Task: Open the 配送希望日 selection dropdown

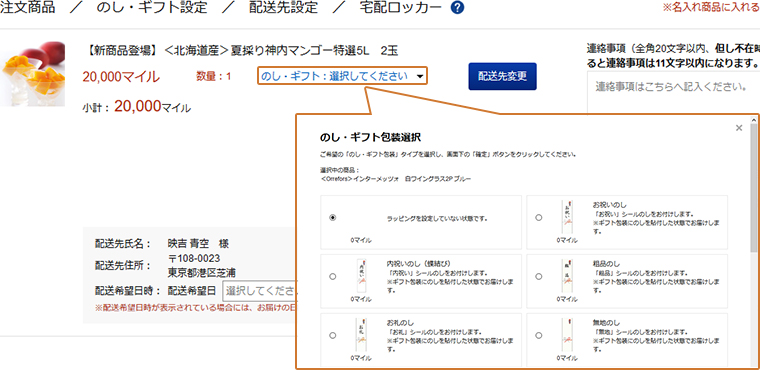Action: [259, 291]
